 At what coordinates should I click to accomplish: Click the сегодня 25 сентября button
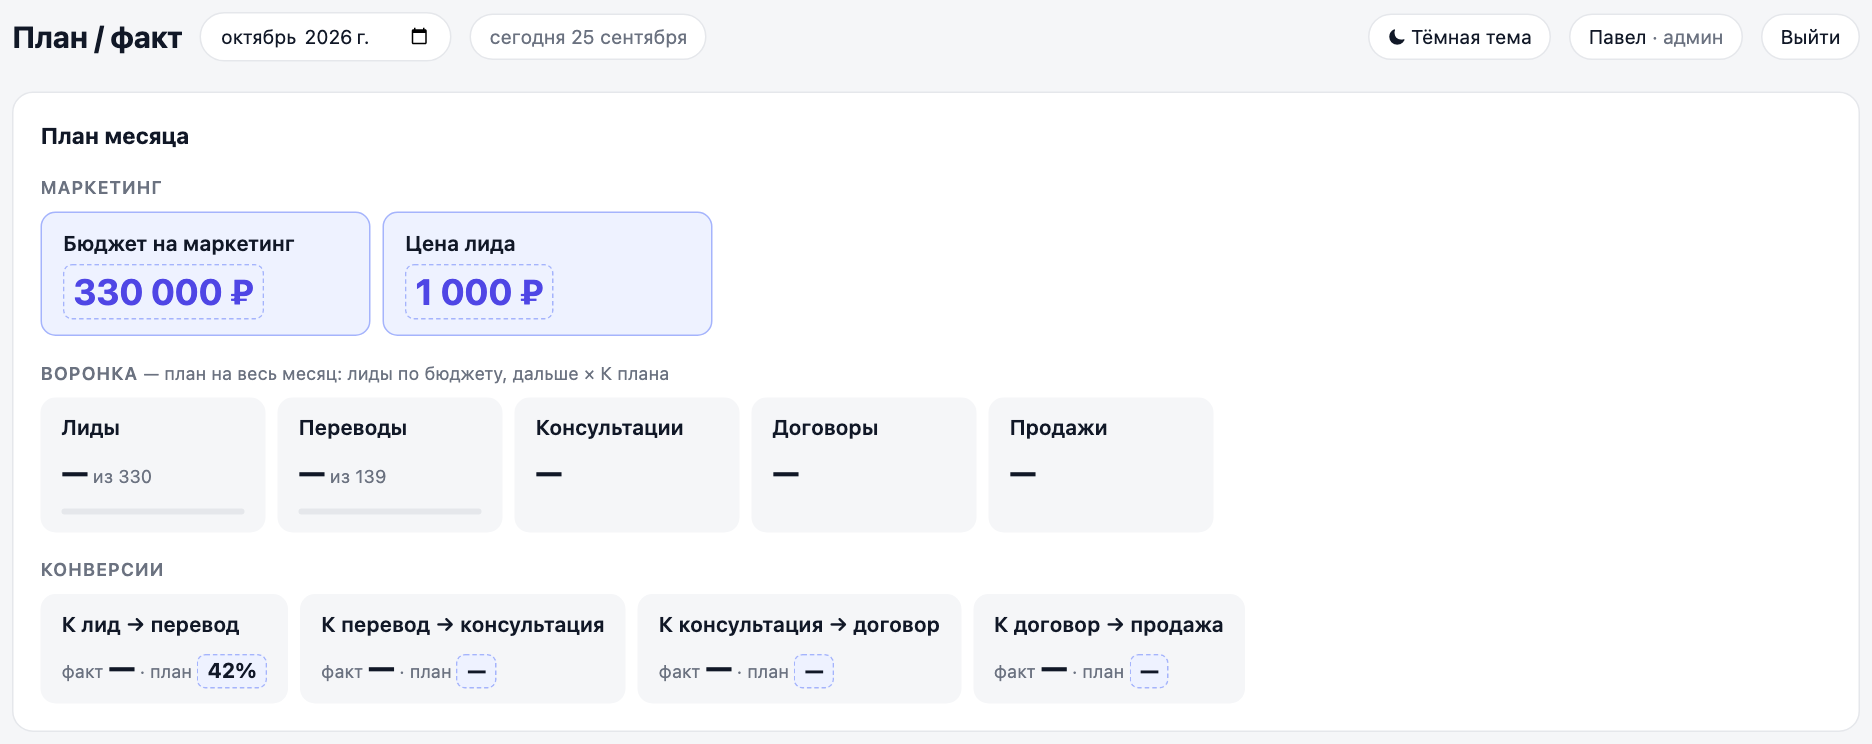click(588, 37)
